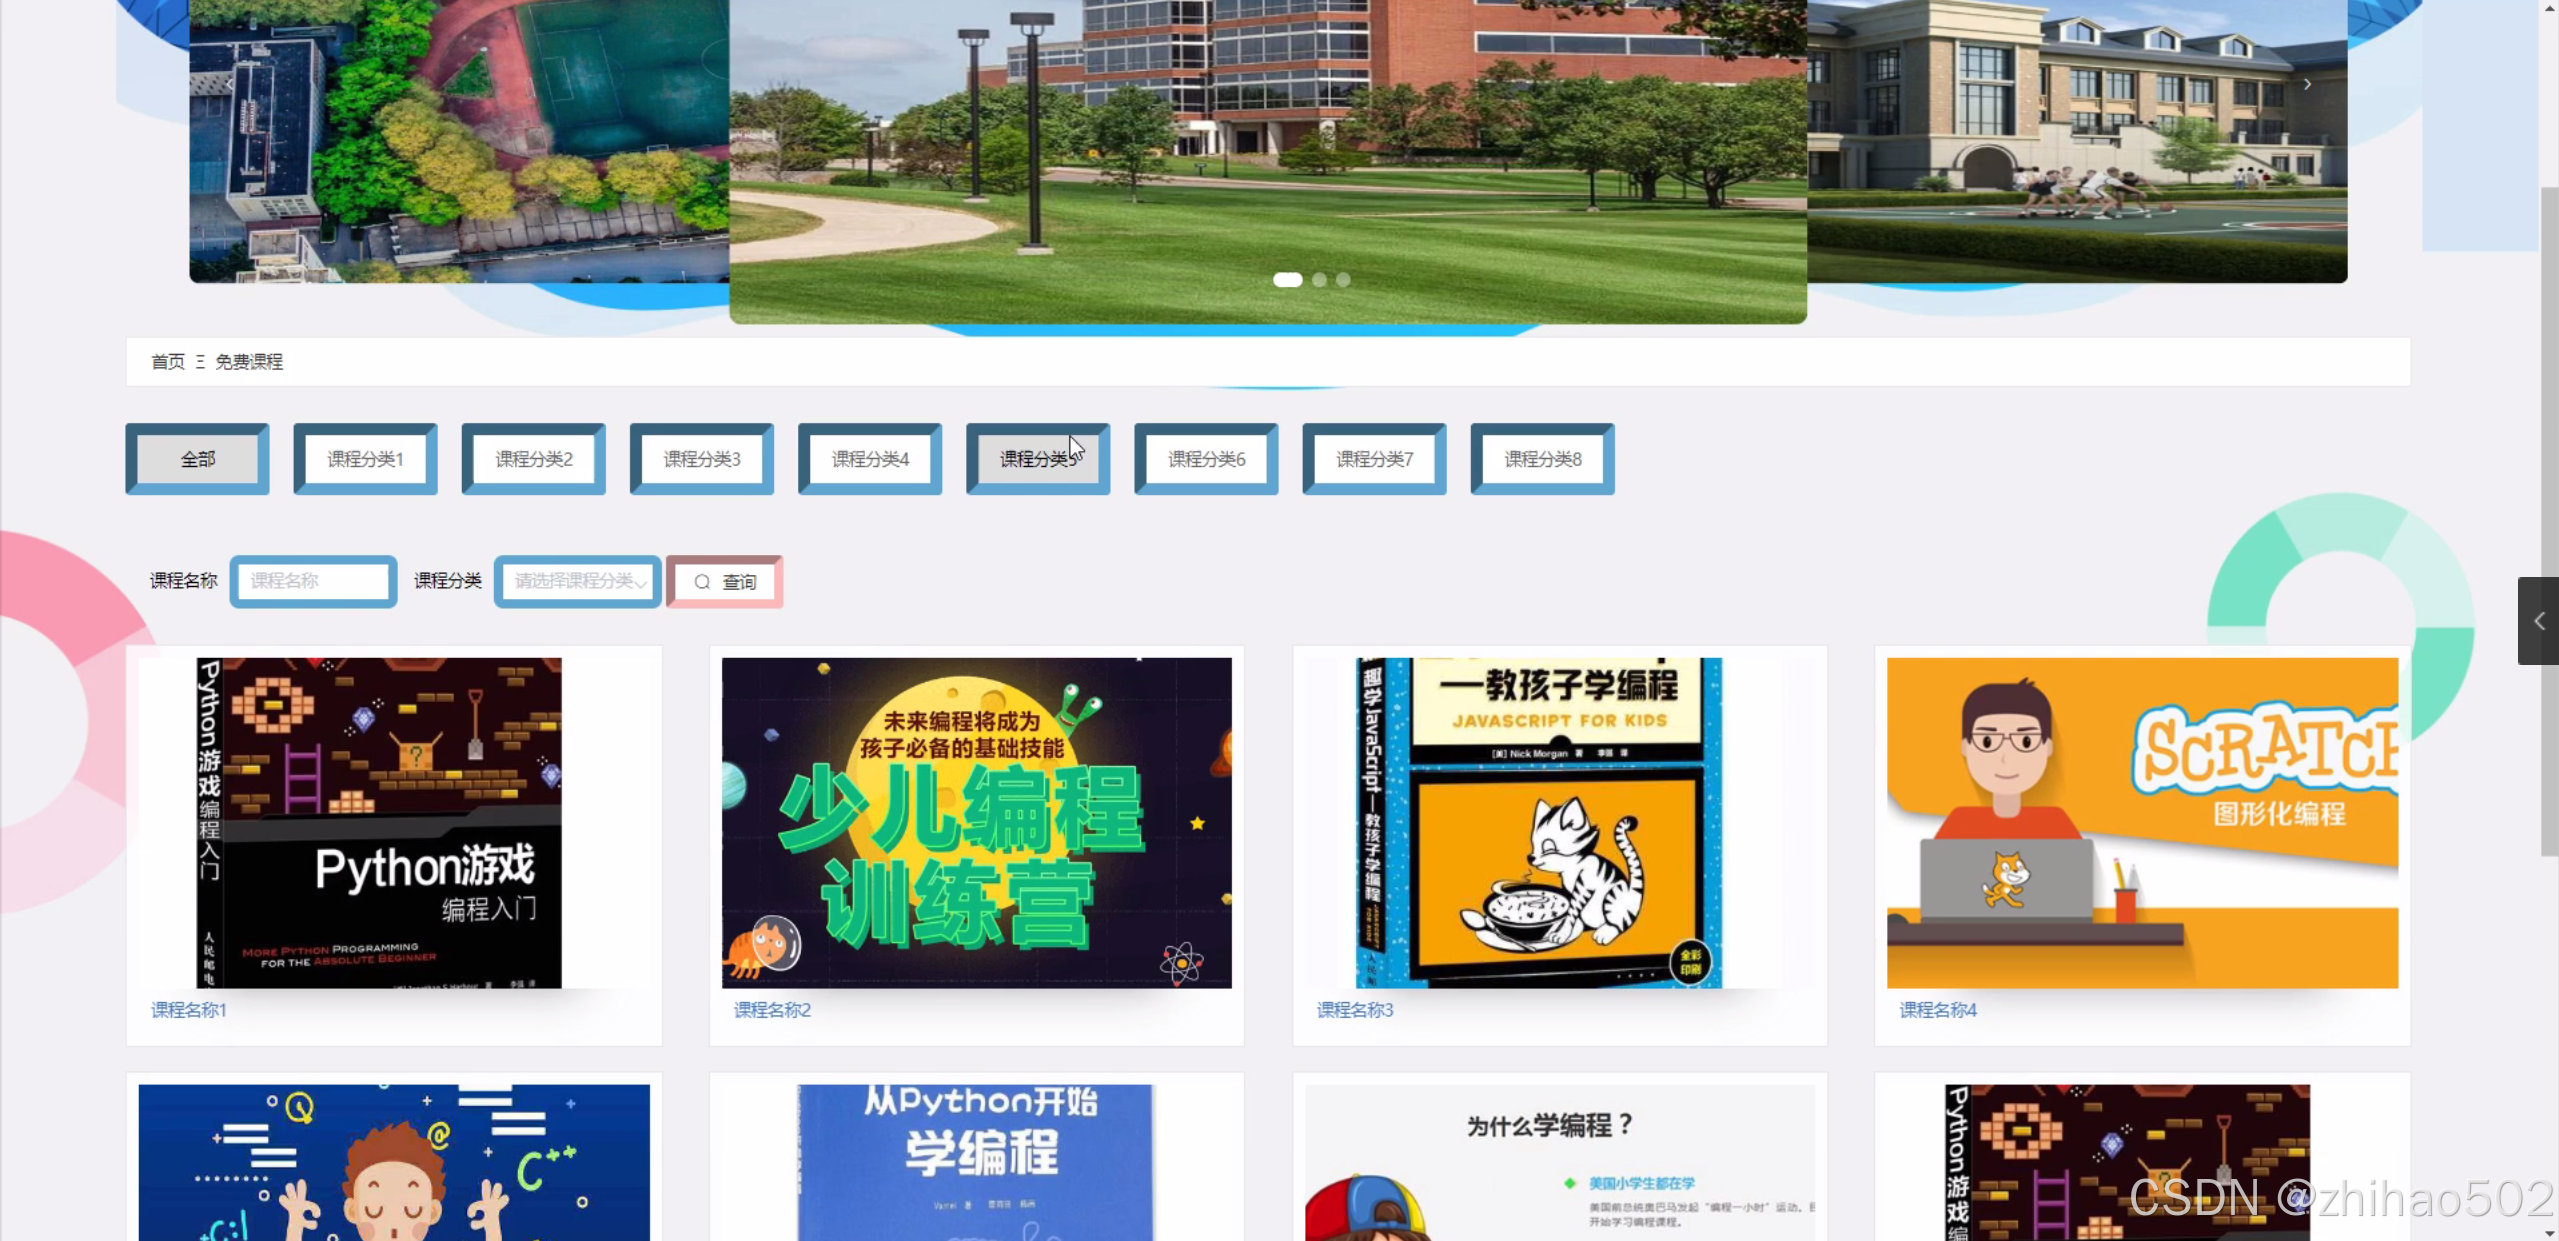Select the 课程分类5 category tab
Image resolution: width=2559 pixels, height=1241 pixels.
tap(1037, 459)
